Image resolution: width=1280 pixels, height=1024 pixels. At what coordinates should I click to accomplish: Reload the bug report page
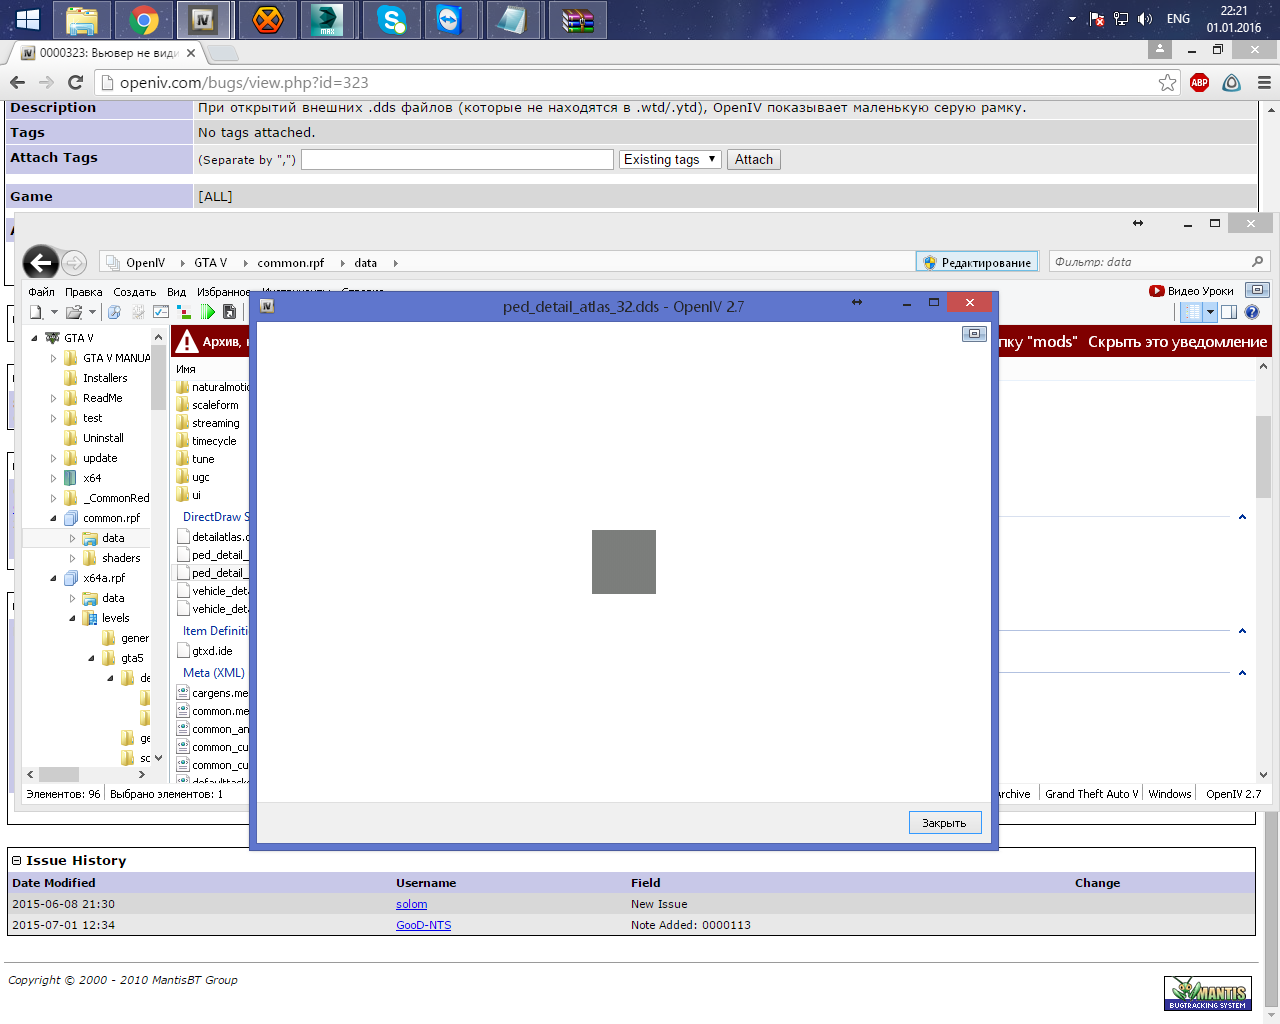[75, 83]
